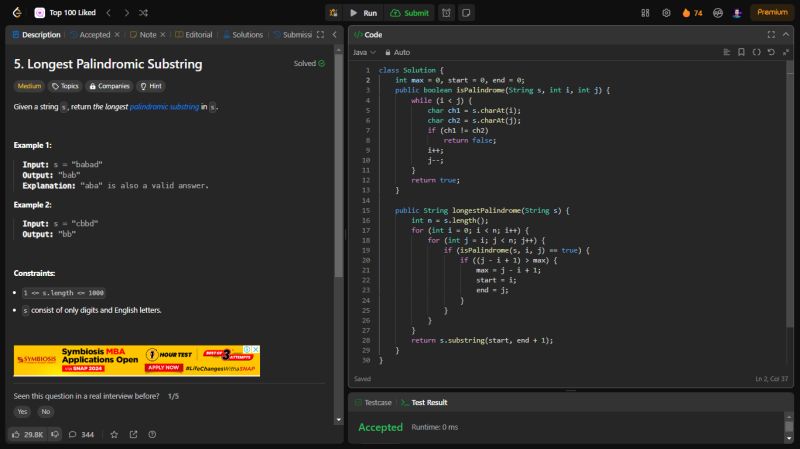Close the Note tab
Image resolution: width=800 pixels, height=449 pixels.
tap(163, 35)
